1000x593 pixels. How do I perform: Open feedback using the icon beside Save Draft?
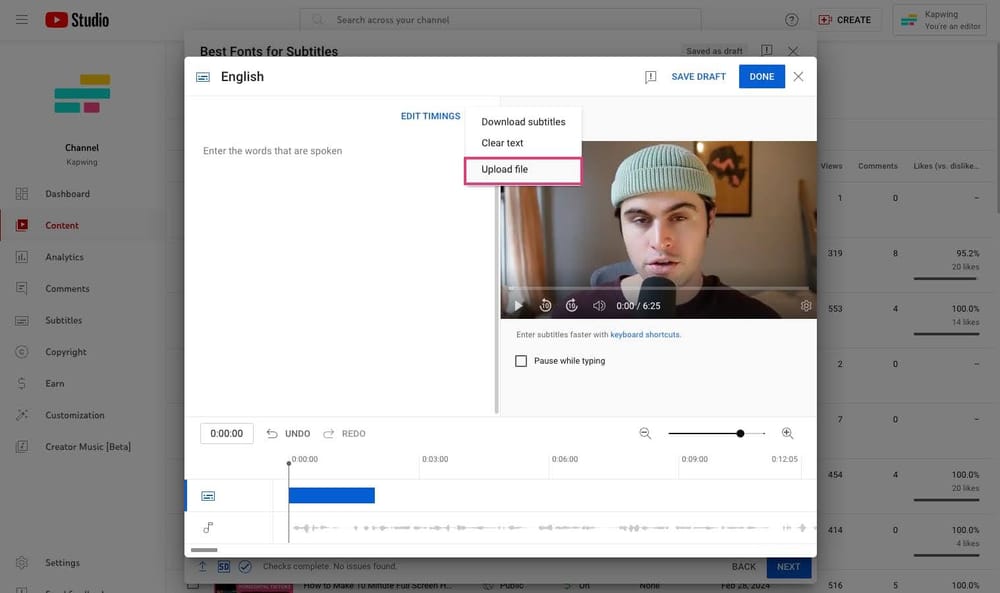(650, 76)
